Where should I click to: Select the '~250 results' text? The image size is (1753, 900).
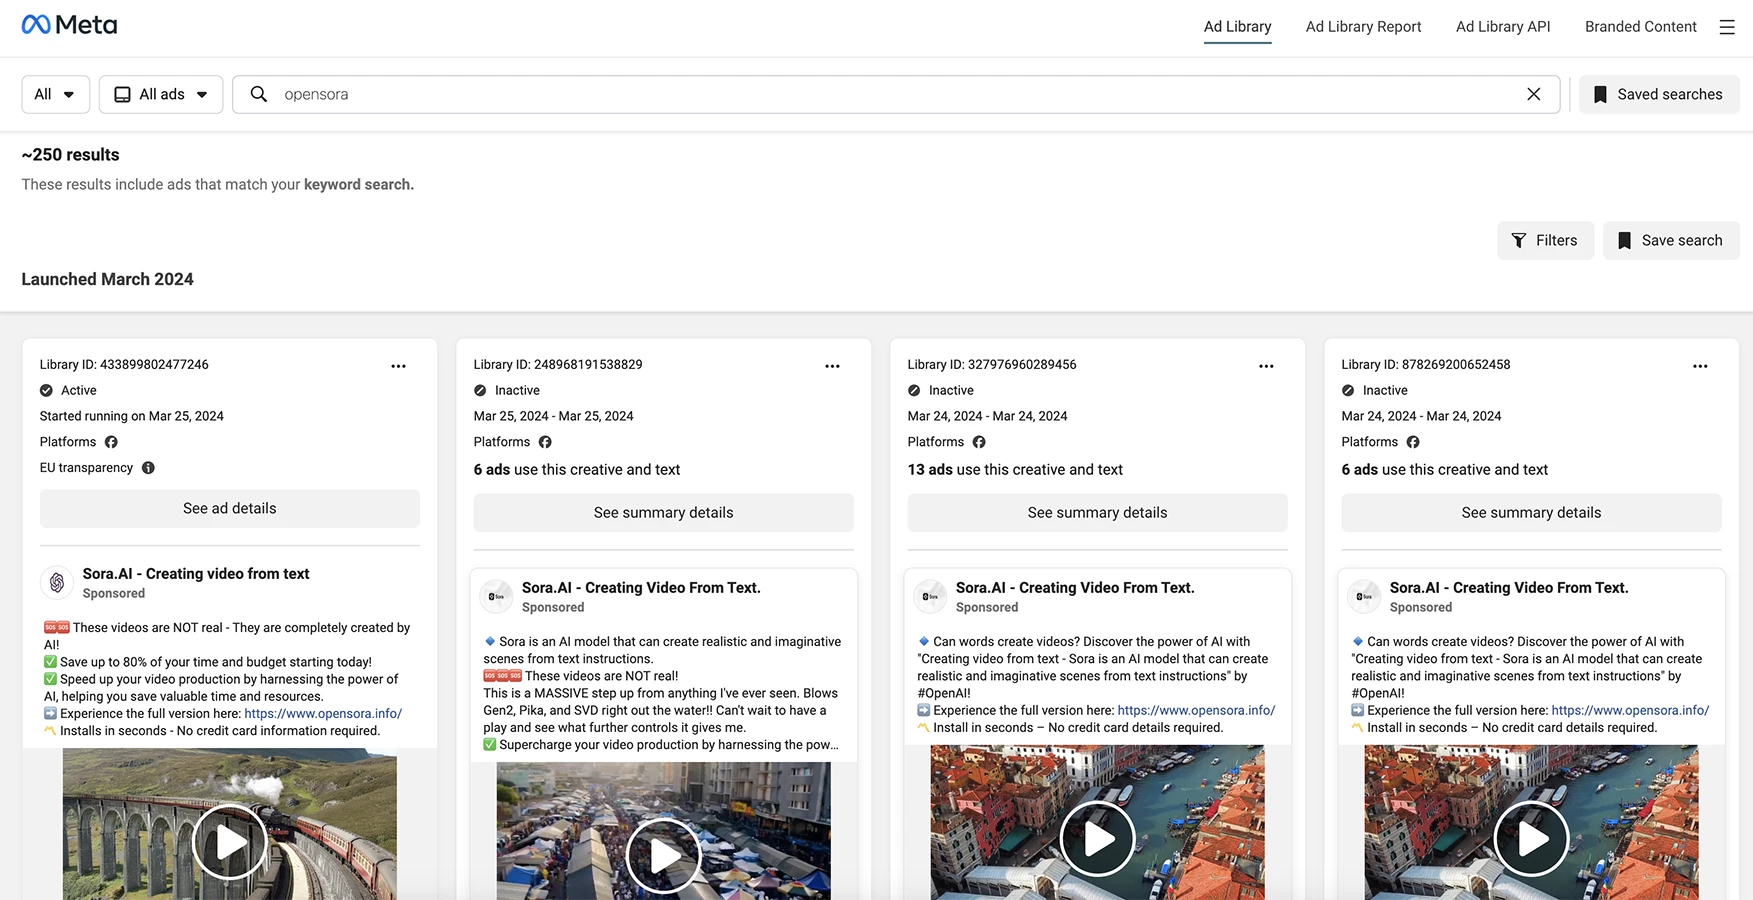point(70,155)
